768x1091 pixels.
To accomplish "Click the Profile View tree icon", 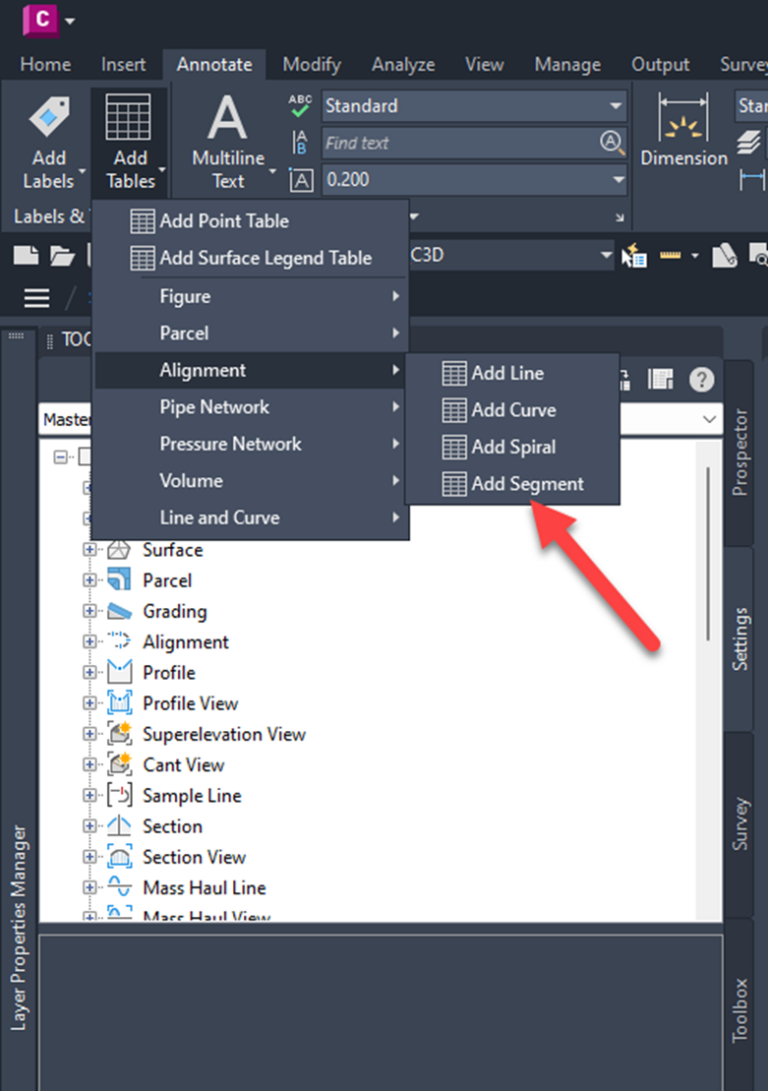I will (x=119, y=703).
